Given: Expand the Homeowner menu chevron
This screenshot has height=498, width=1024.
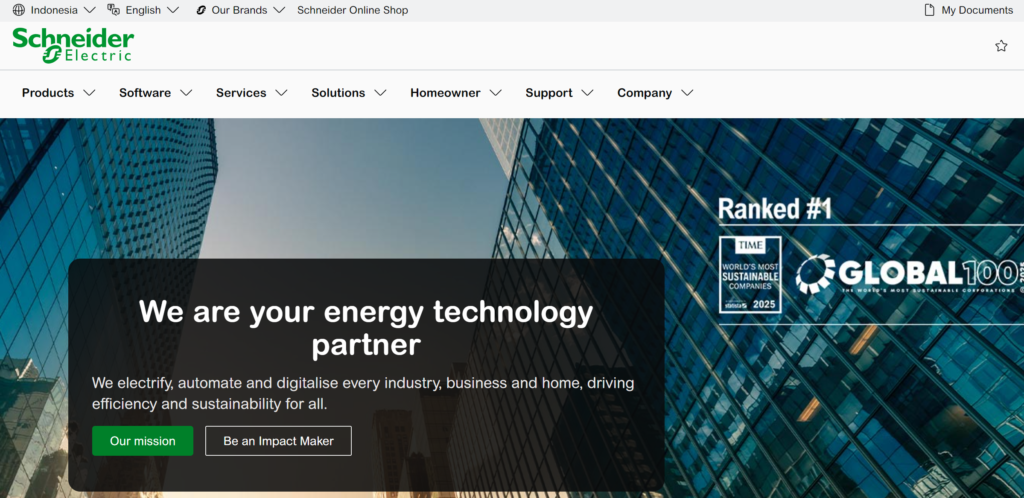Looking at the screenshot, I should pos(496,93).
